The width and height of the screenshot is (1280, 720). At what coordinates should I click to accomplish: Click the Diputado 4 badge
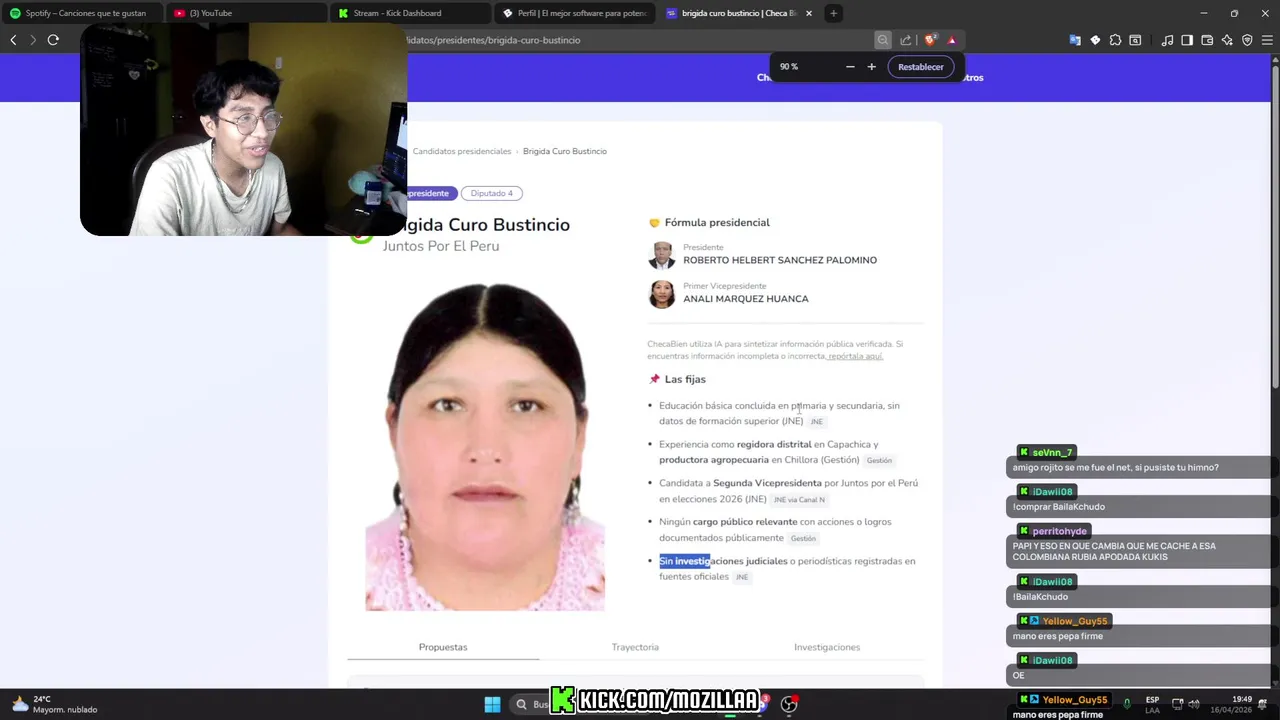click(492, 193)
